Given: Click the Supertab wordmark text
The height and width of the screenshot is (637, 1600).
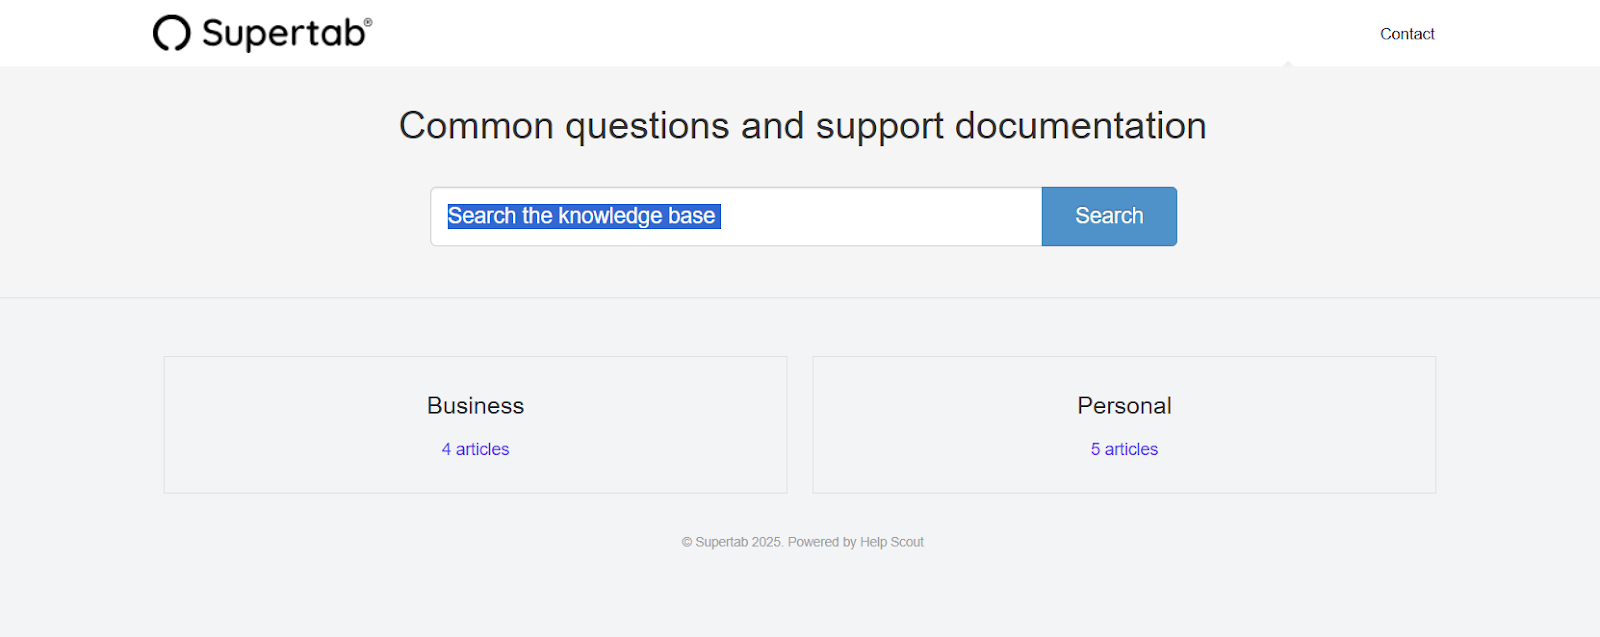Looking at the screenshot, I should (x=283, y=34).
